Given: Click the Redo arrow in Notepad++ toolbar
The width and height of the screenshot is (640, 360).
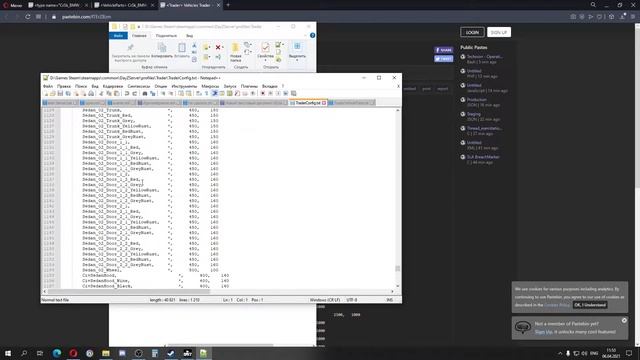Looking at the screenshot, I should coord(135,93).
